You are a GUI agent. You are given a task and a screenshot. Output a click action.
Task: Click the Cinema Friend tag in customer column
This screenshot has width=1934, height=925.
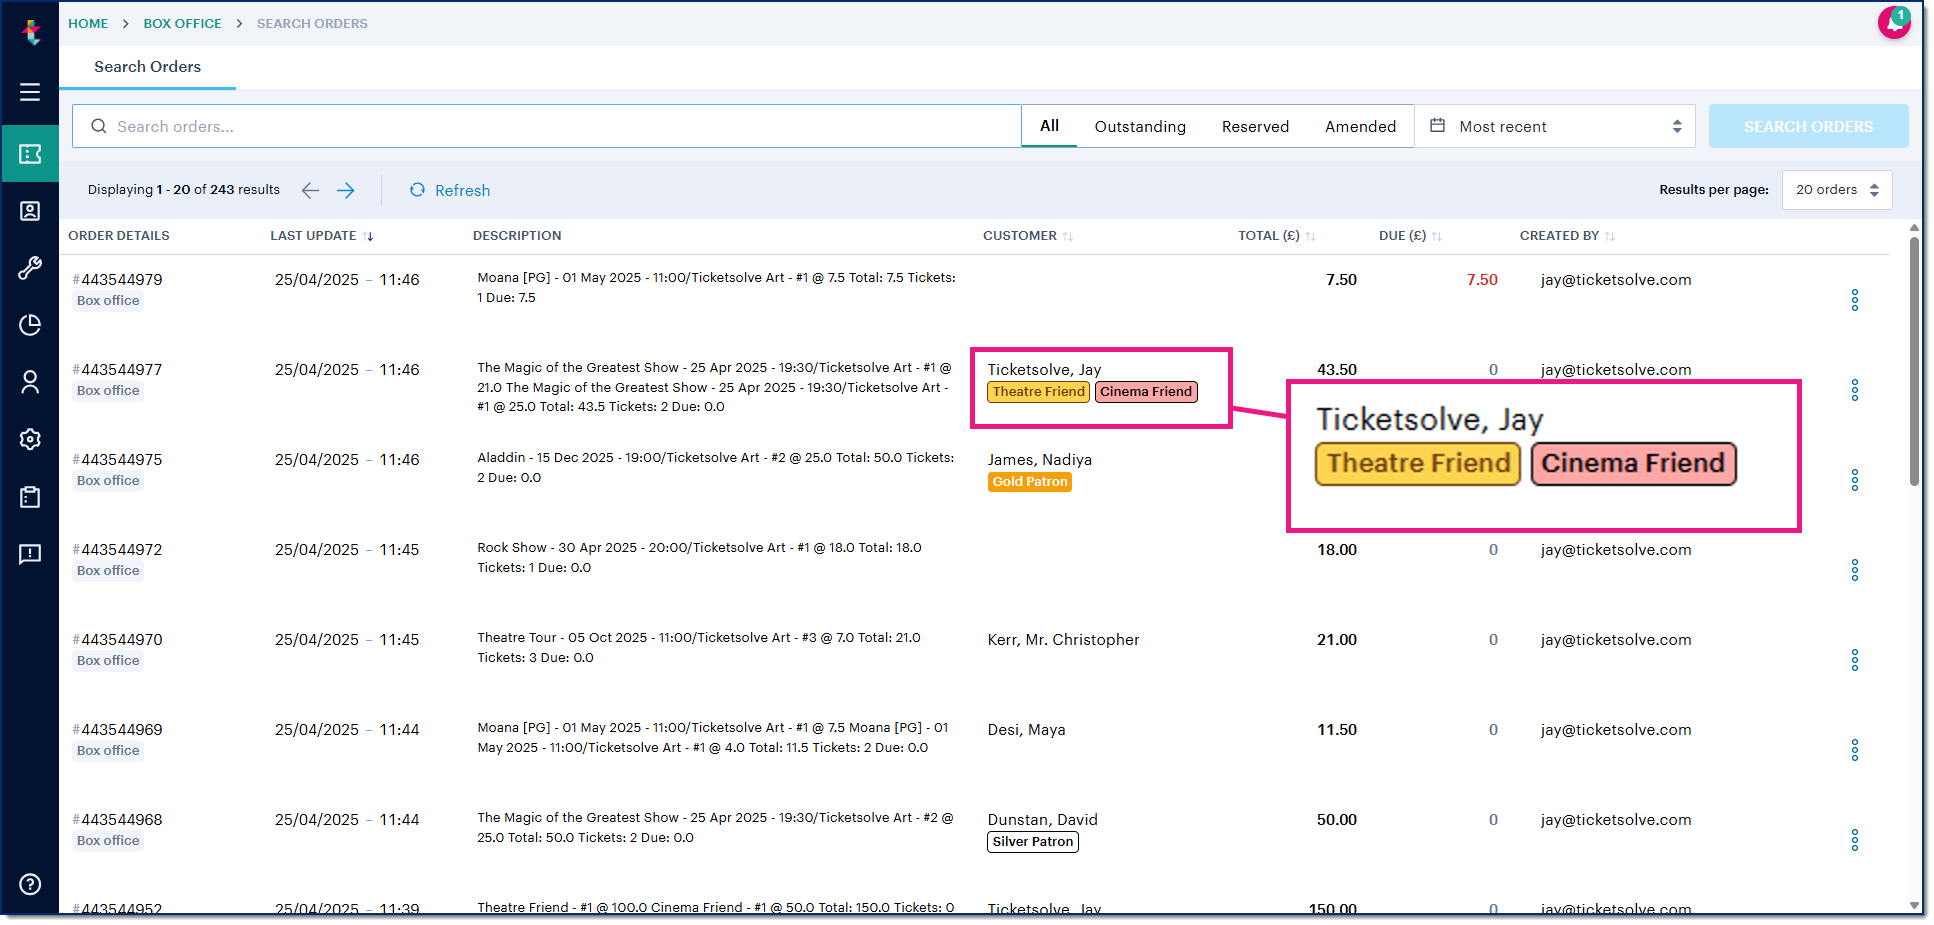click(x=1146, y=392)
